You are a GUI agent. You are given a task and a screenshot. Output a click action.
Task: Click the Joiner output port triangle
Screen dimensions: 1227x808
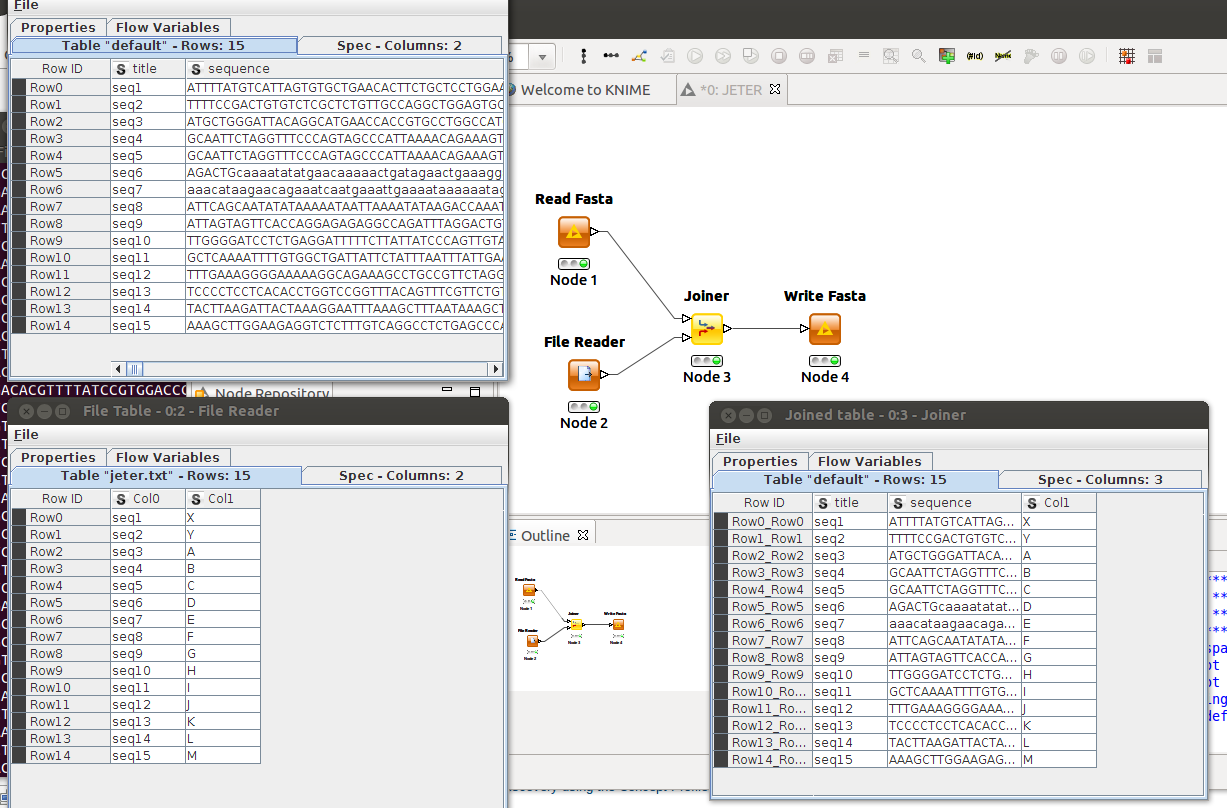728,328
